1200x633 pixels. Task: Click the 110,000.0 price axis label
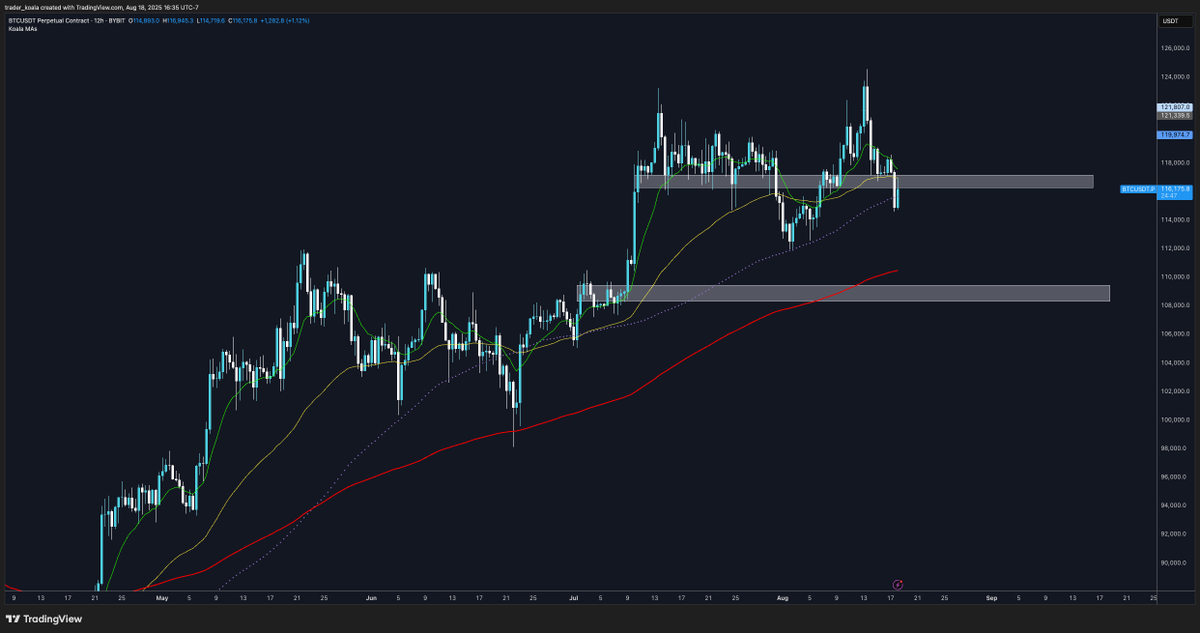click(1175, 276)
